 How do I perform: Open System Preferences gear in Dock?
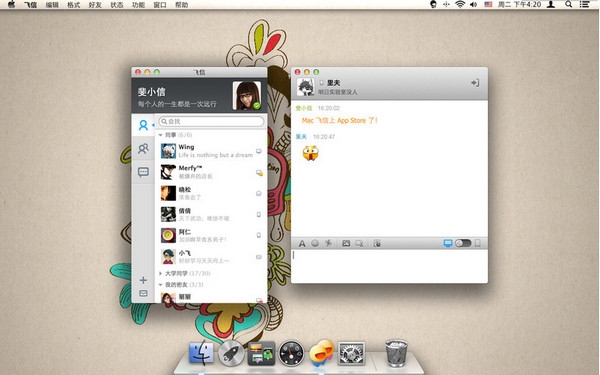pyautogui.click(x=351, y=353)
